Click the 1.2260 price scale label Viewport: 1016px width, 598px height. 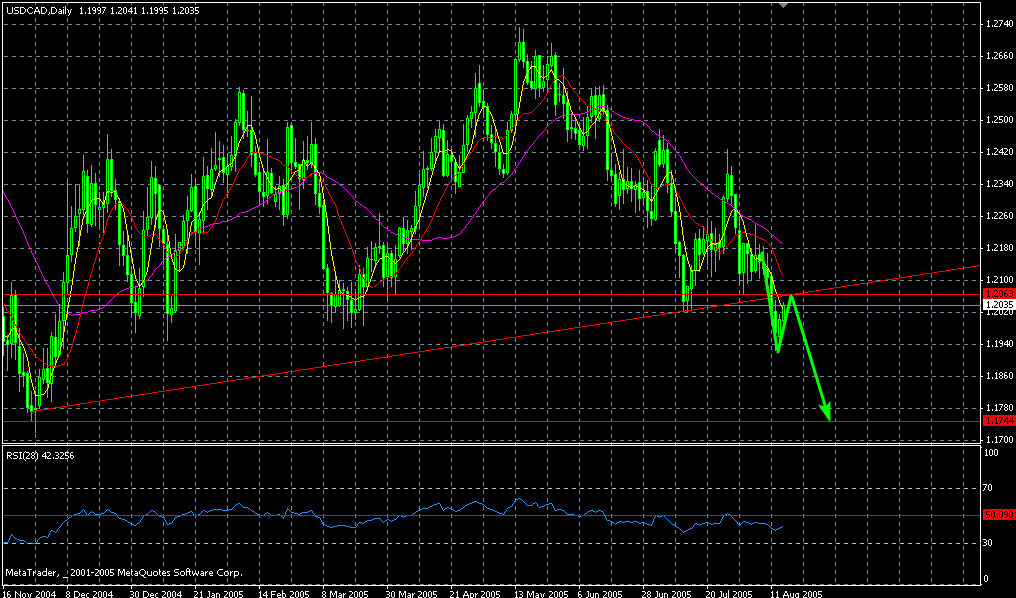(x=999, y=216)
